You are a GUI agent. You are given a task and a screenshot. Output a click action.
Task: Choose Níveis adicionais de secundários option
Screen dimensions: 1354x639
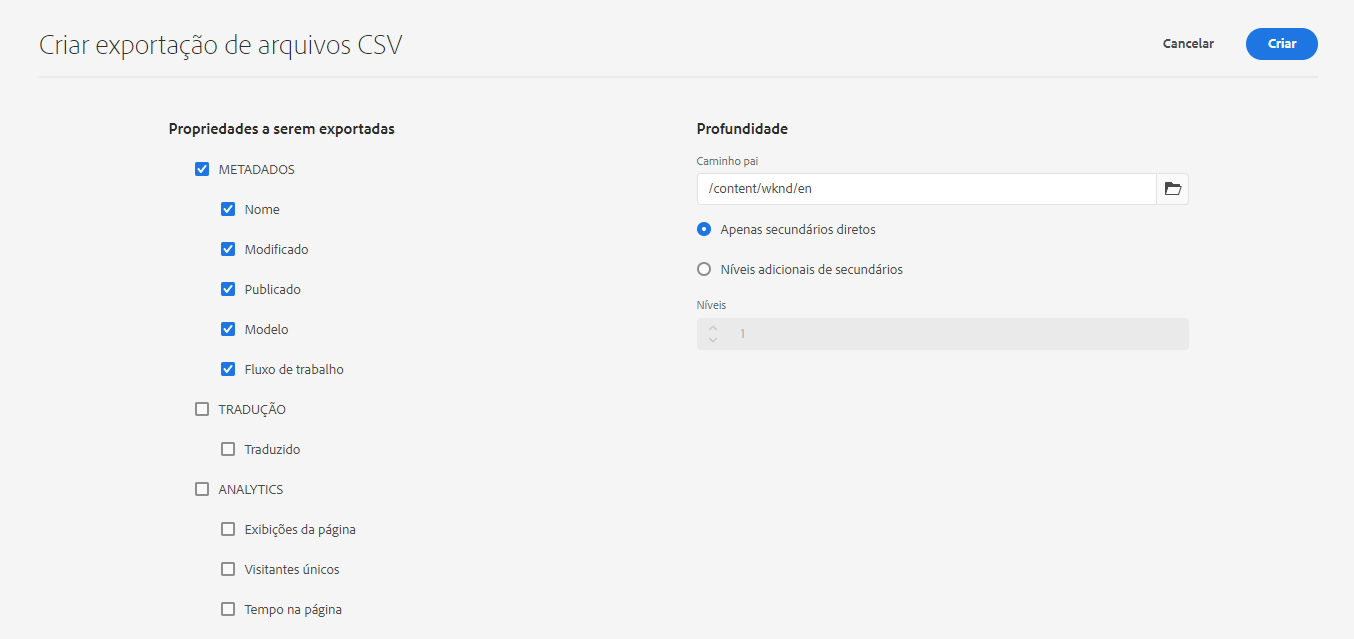coord(704,269)
